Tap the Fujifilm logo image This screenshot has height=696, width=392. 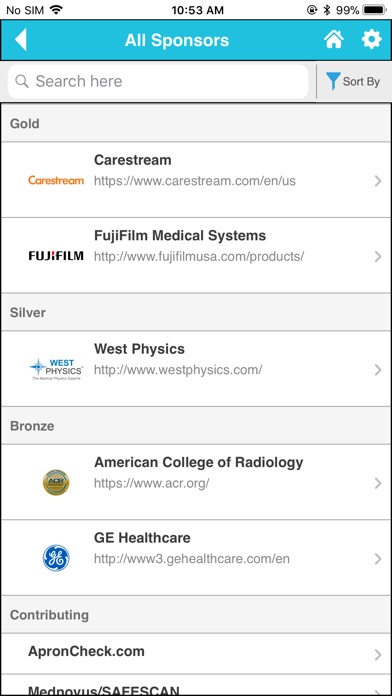(x=56, y=256)
